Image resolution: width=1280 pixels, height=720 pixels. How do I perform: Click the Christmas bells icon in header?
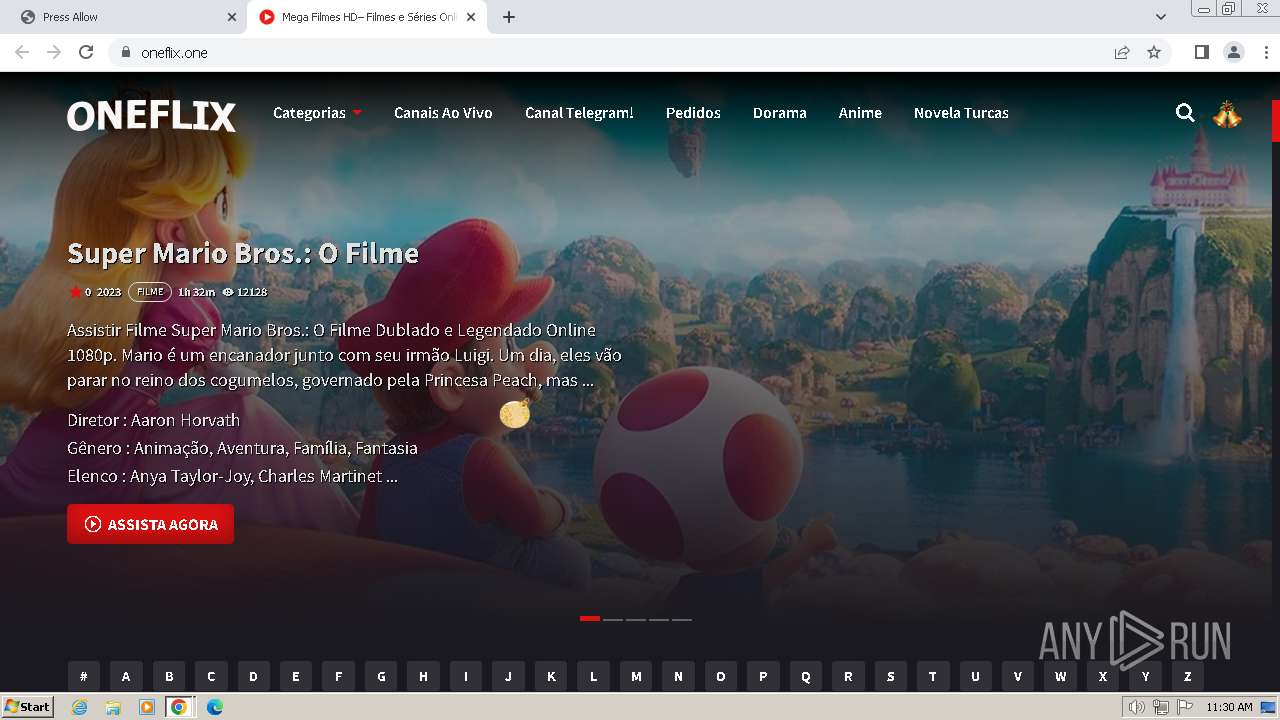(x=1227, y=114)
